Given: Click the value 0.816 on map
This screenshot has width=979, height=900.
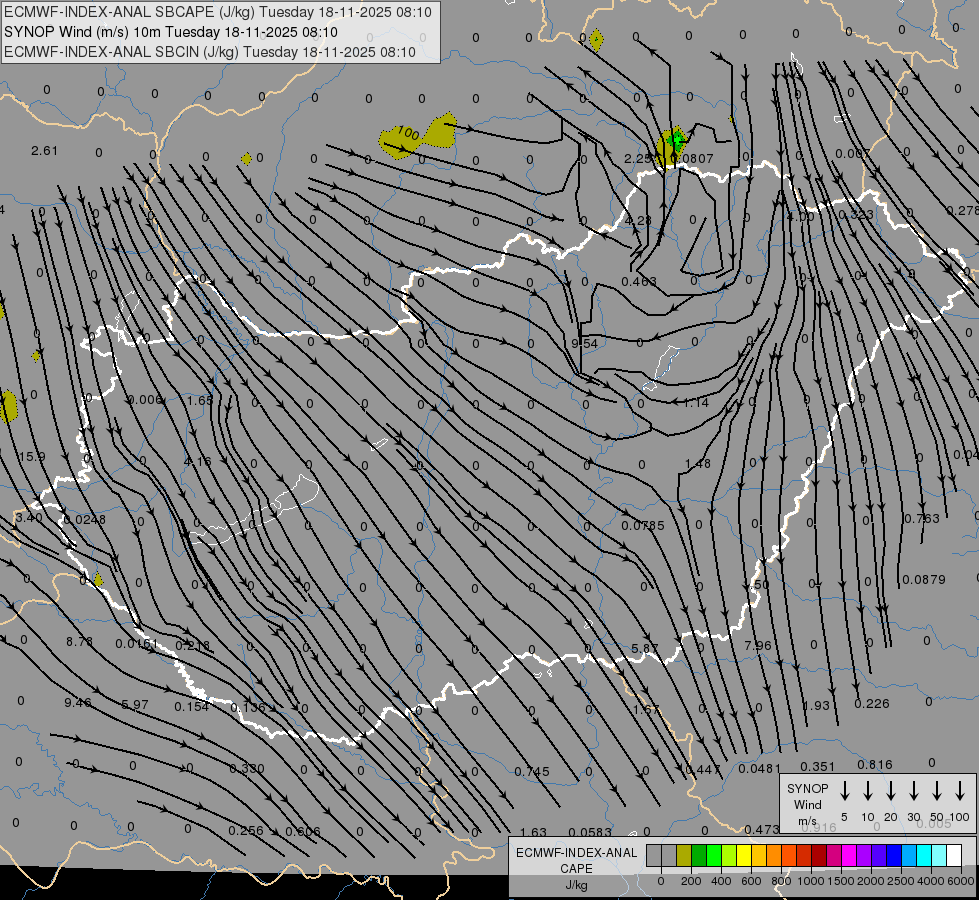Looking at the screenshot, I should (875, 764).
